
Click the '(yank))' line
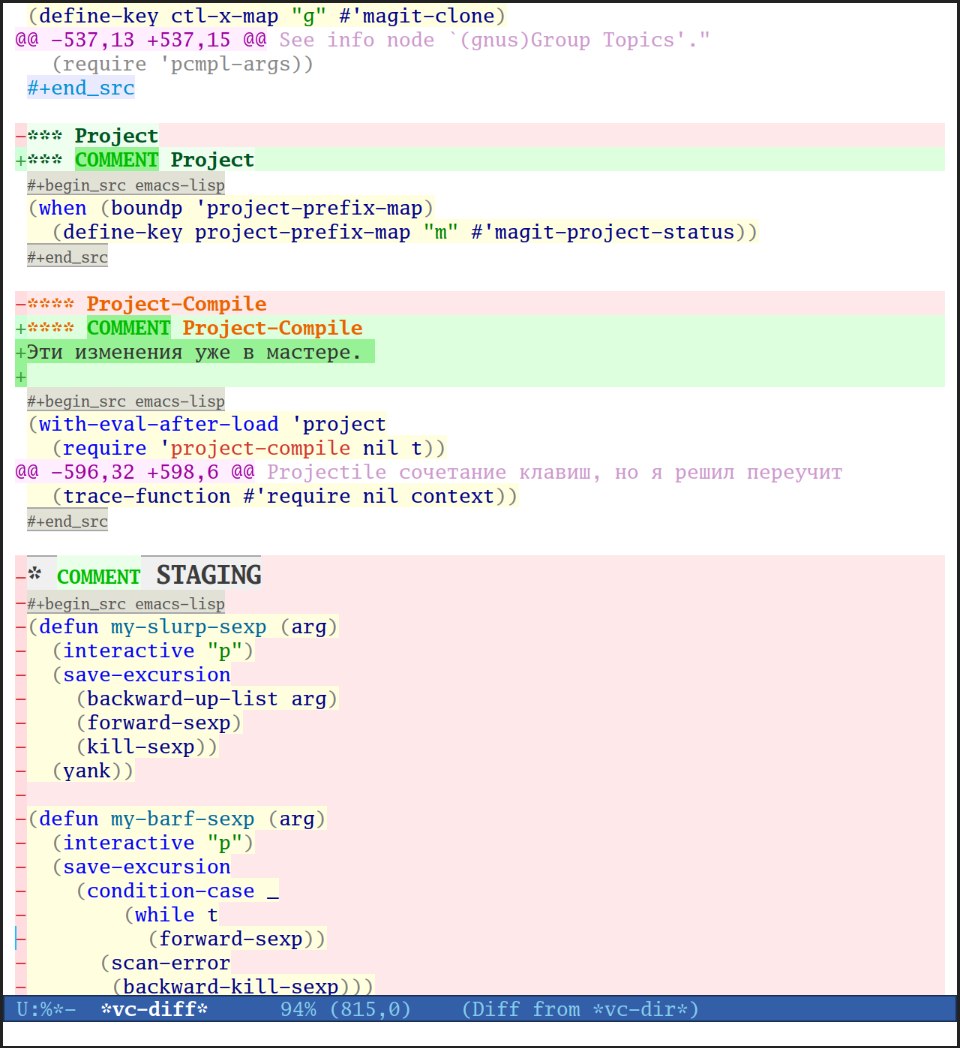[93, 771]
